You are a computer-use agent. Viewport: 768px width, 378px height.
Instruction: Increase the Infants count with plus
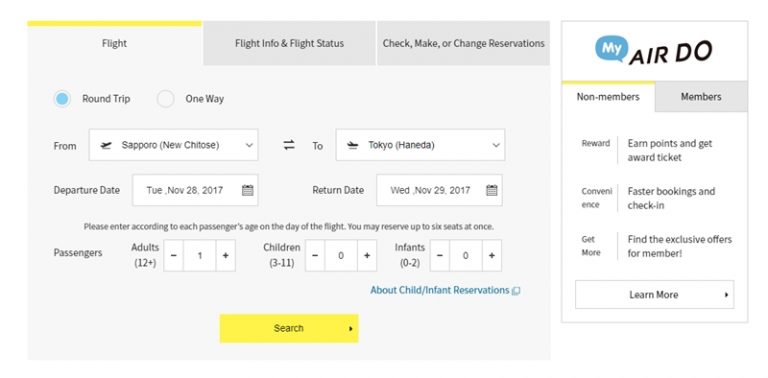pyautogui.click(x=491, y=255)
